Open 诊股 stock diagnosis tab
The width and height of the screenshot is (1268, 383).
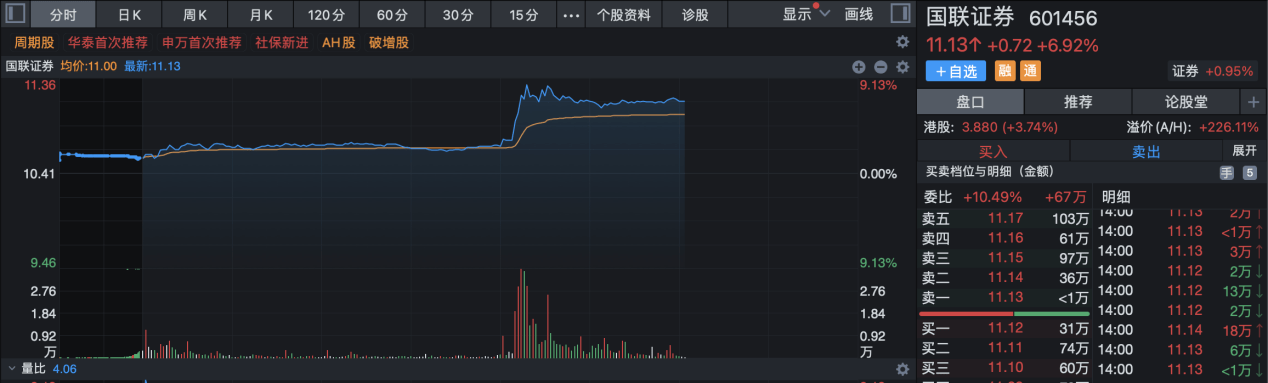coord(695,15)
